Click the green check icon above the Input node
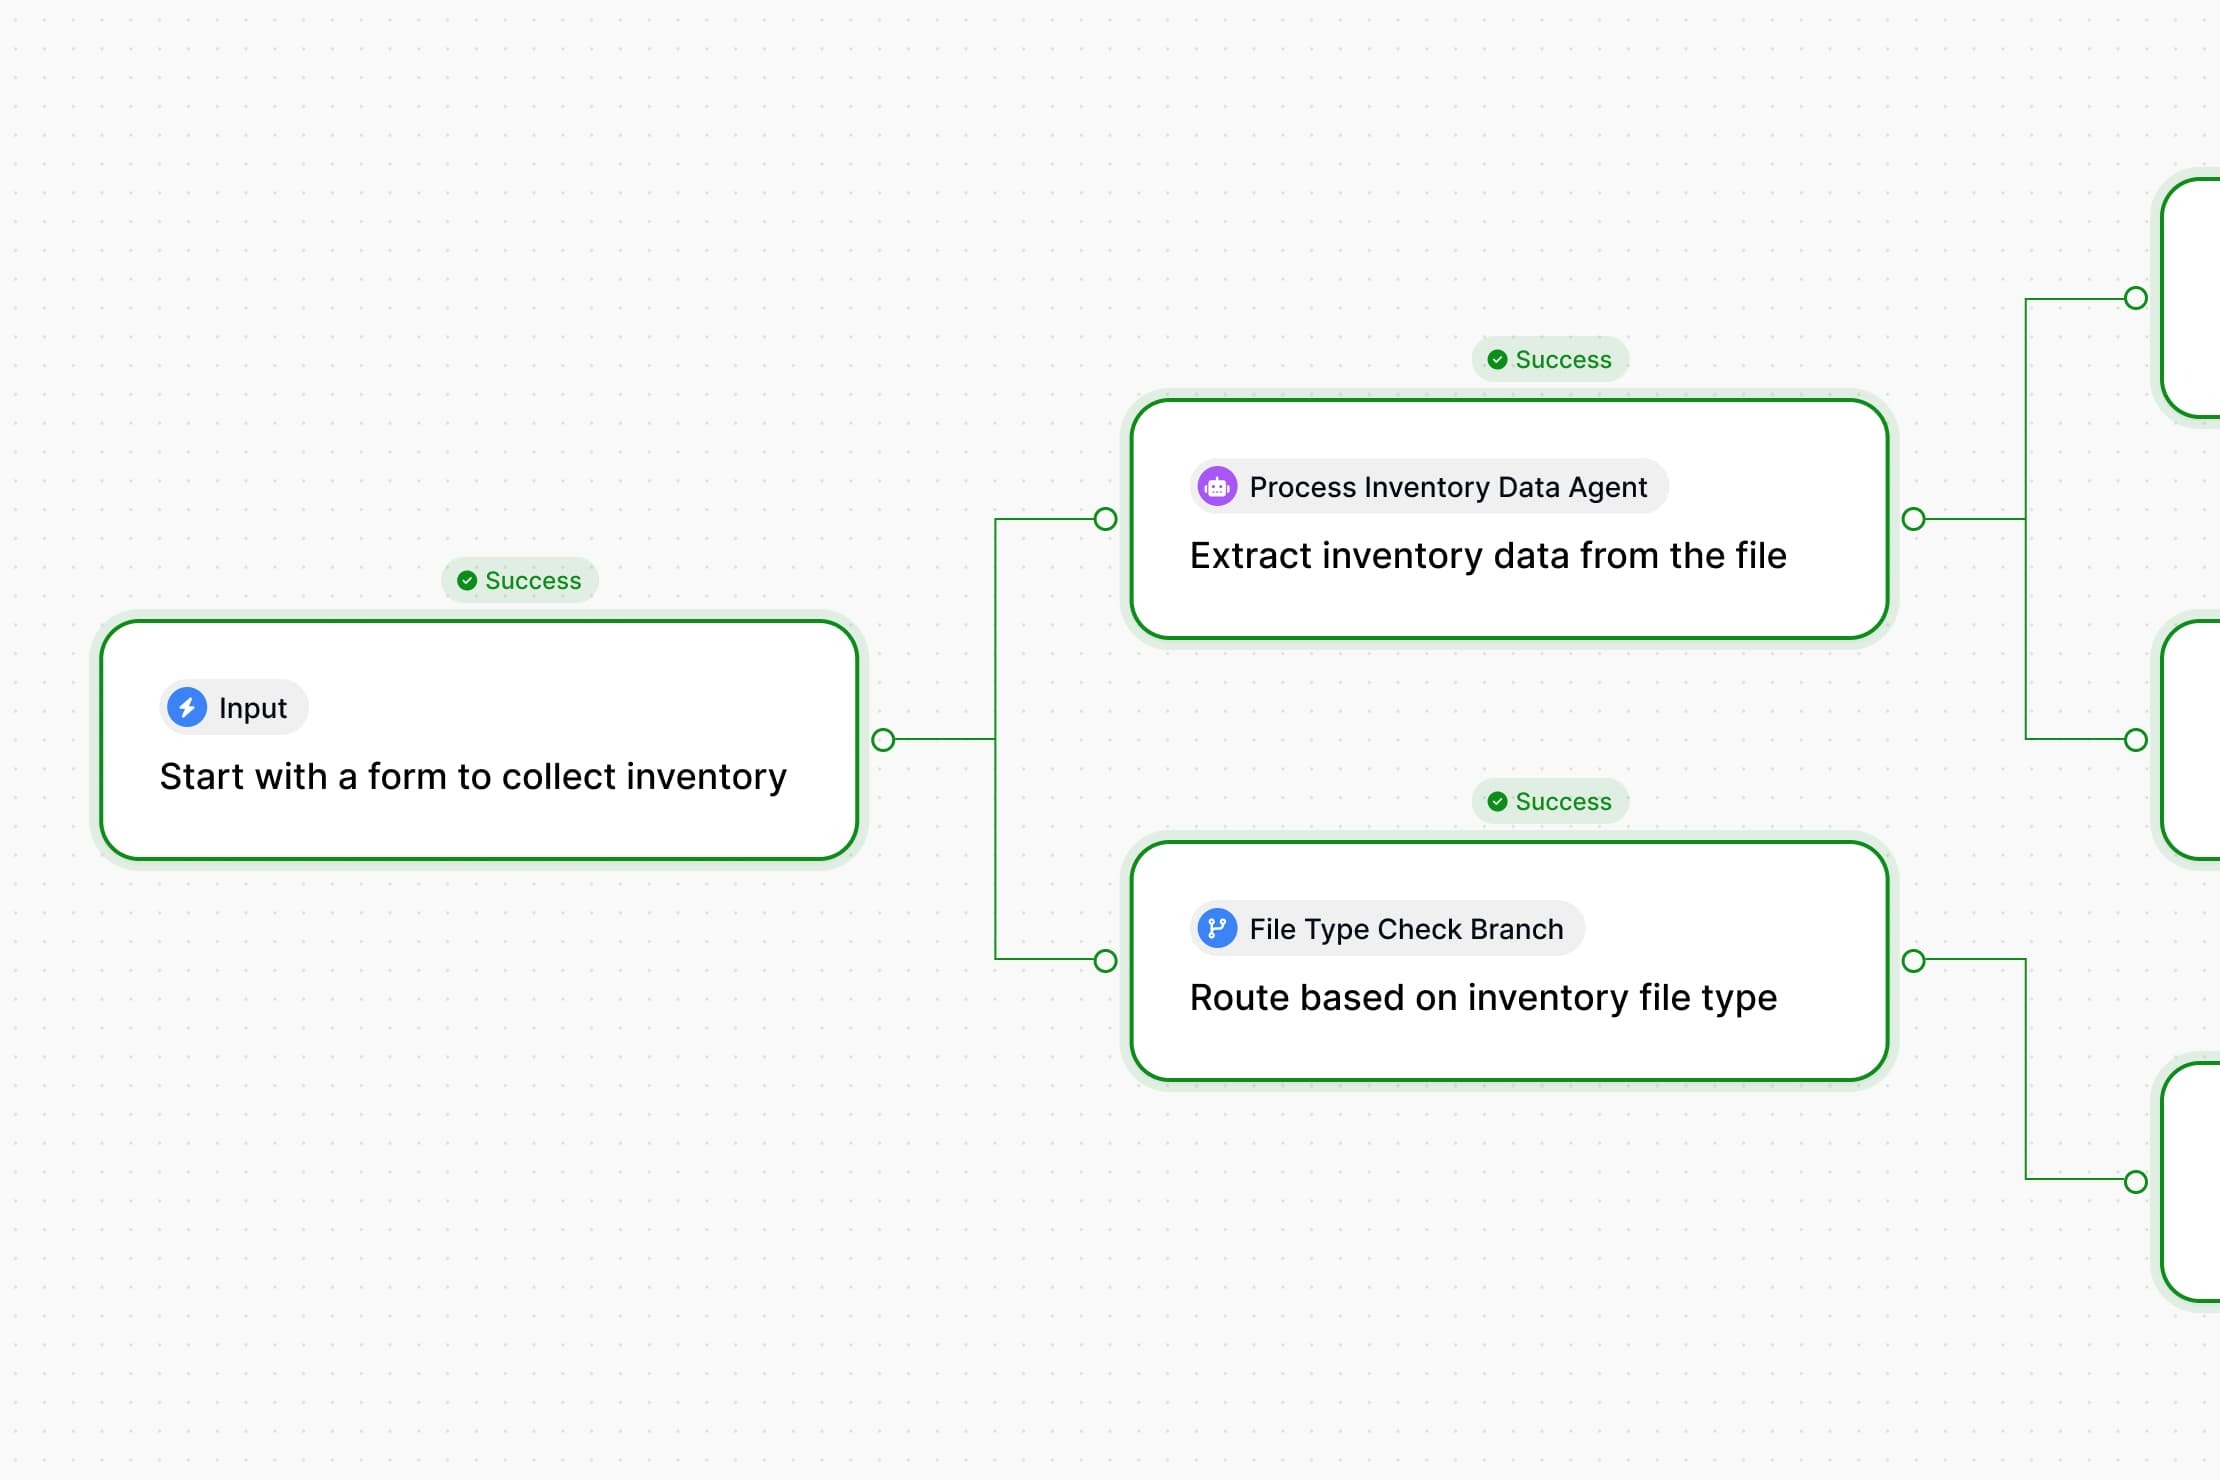Screen dimensions: 2220x1480 [467, 580]
